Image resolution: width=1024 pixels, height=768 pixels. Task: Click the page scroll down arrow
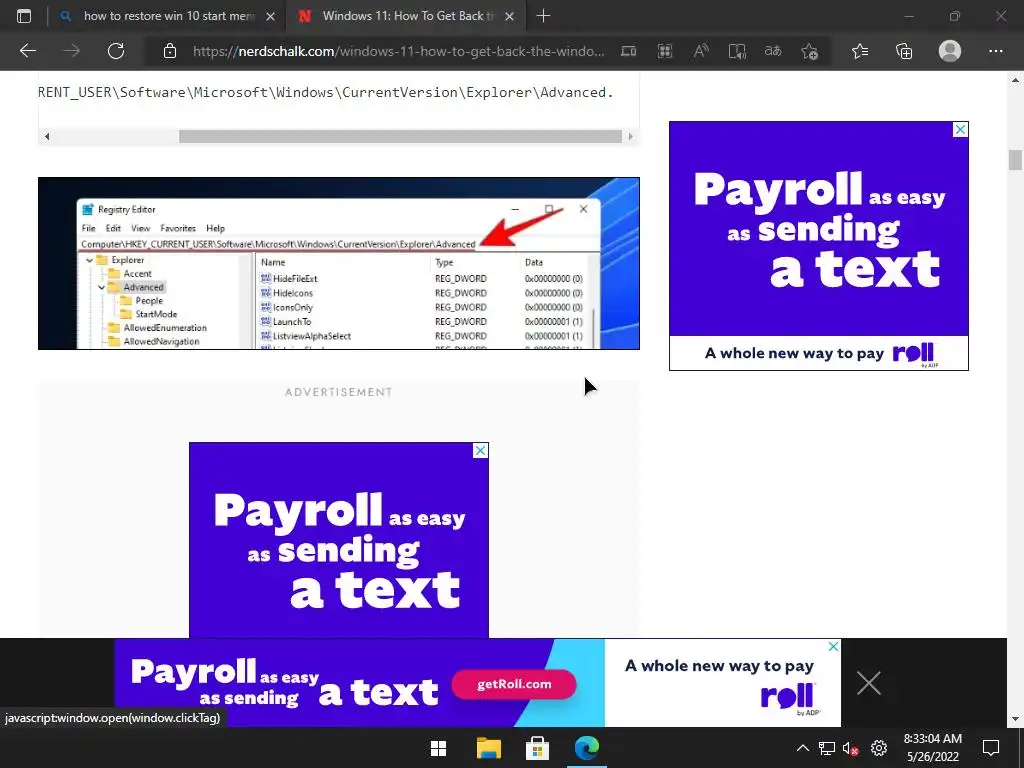1015,719
